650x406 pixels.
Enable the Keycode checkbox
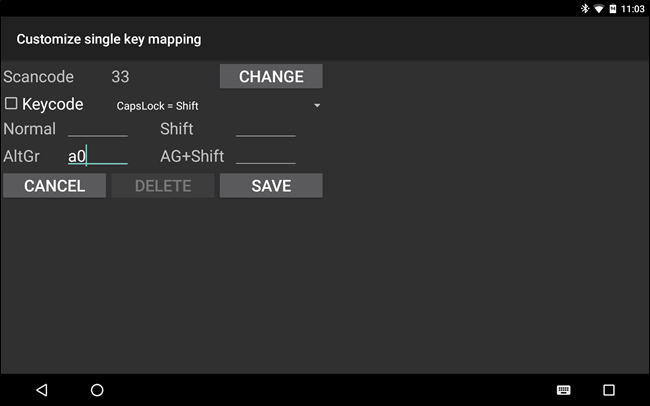[x=12, y=104]
